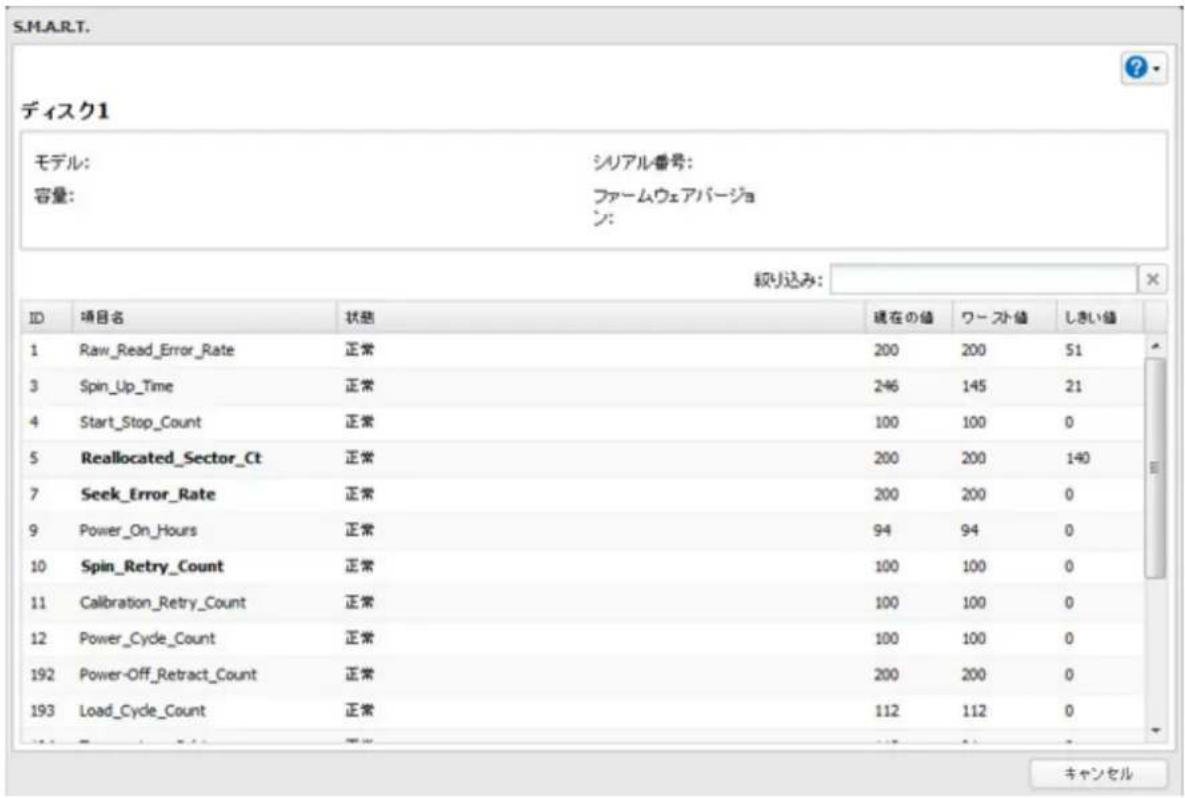Screen dimensions: 1185x798
Task: Click the scrollbar down arrow
Action: [x=1156, y=730]
